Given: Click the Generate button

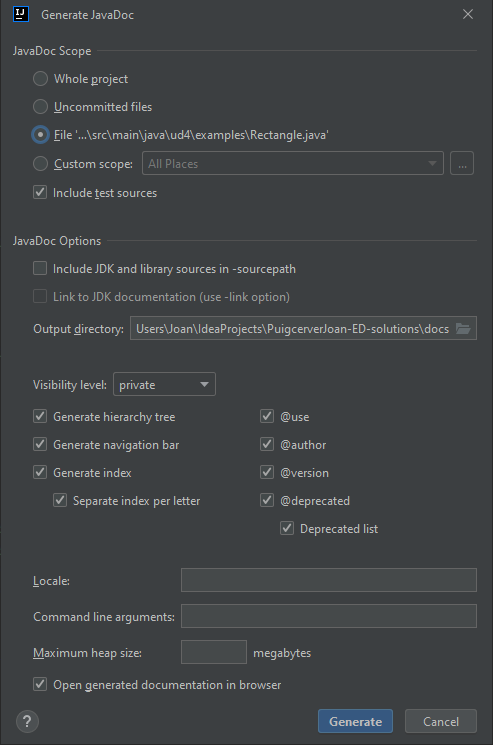Looking at the screenshot, I should pos(355,721).
